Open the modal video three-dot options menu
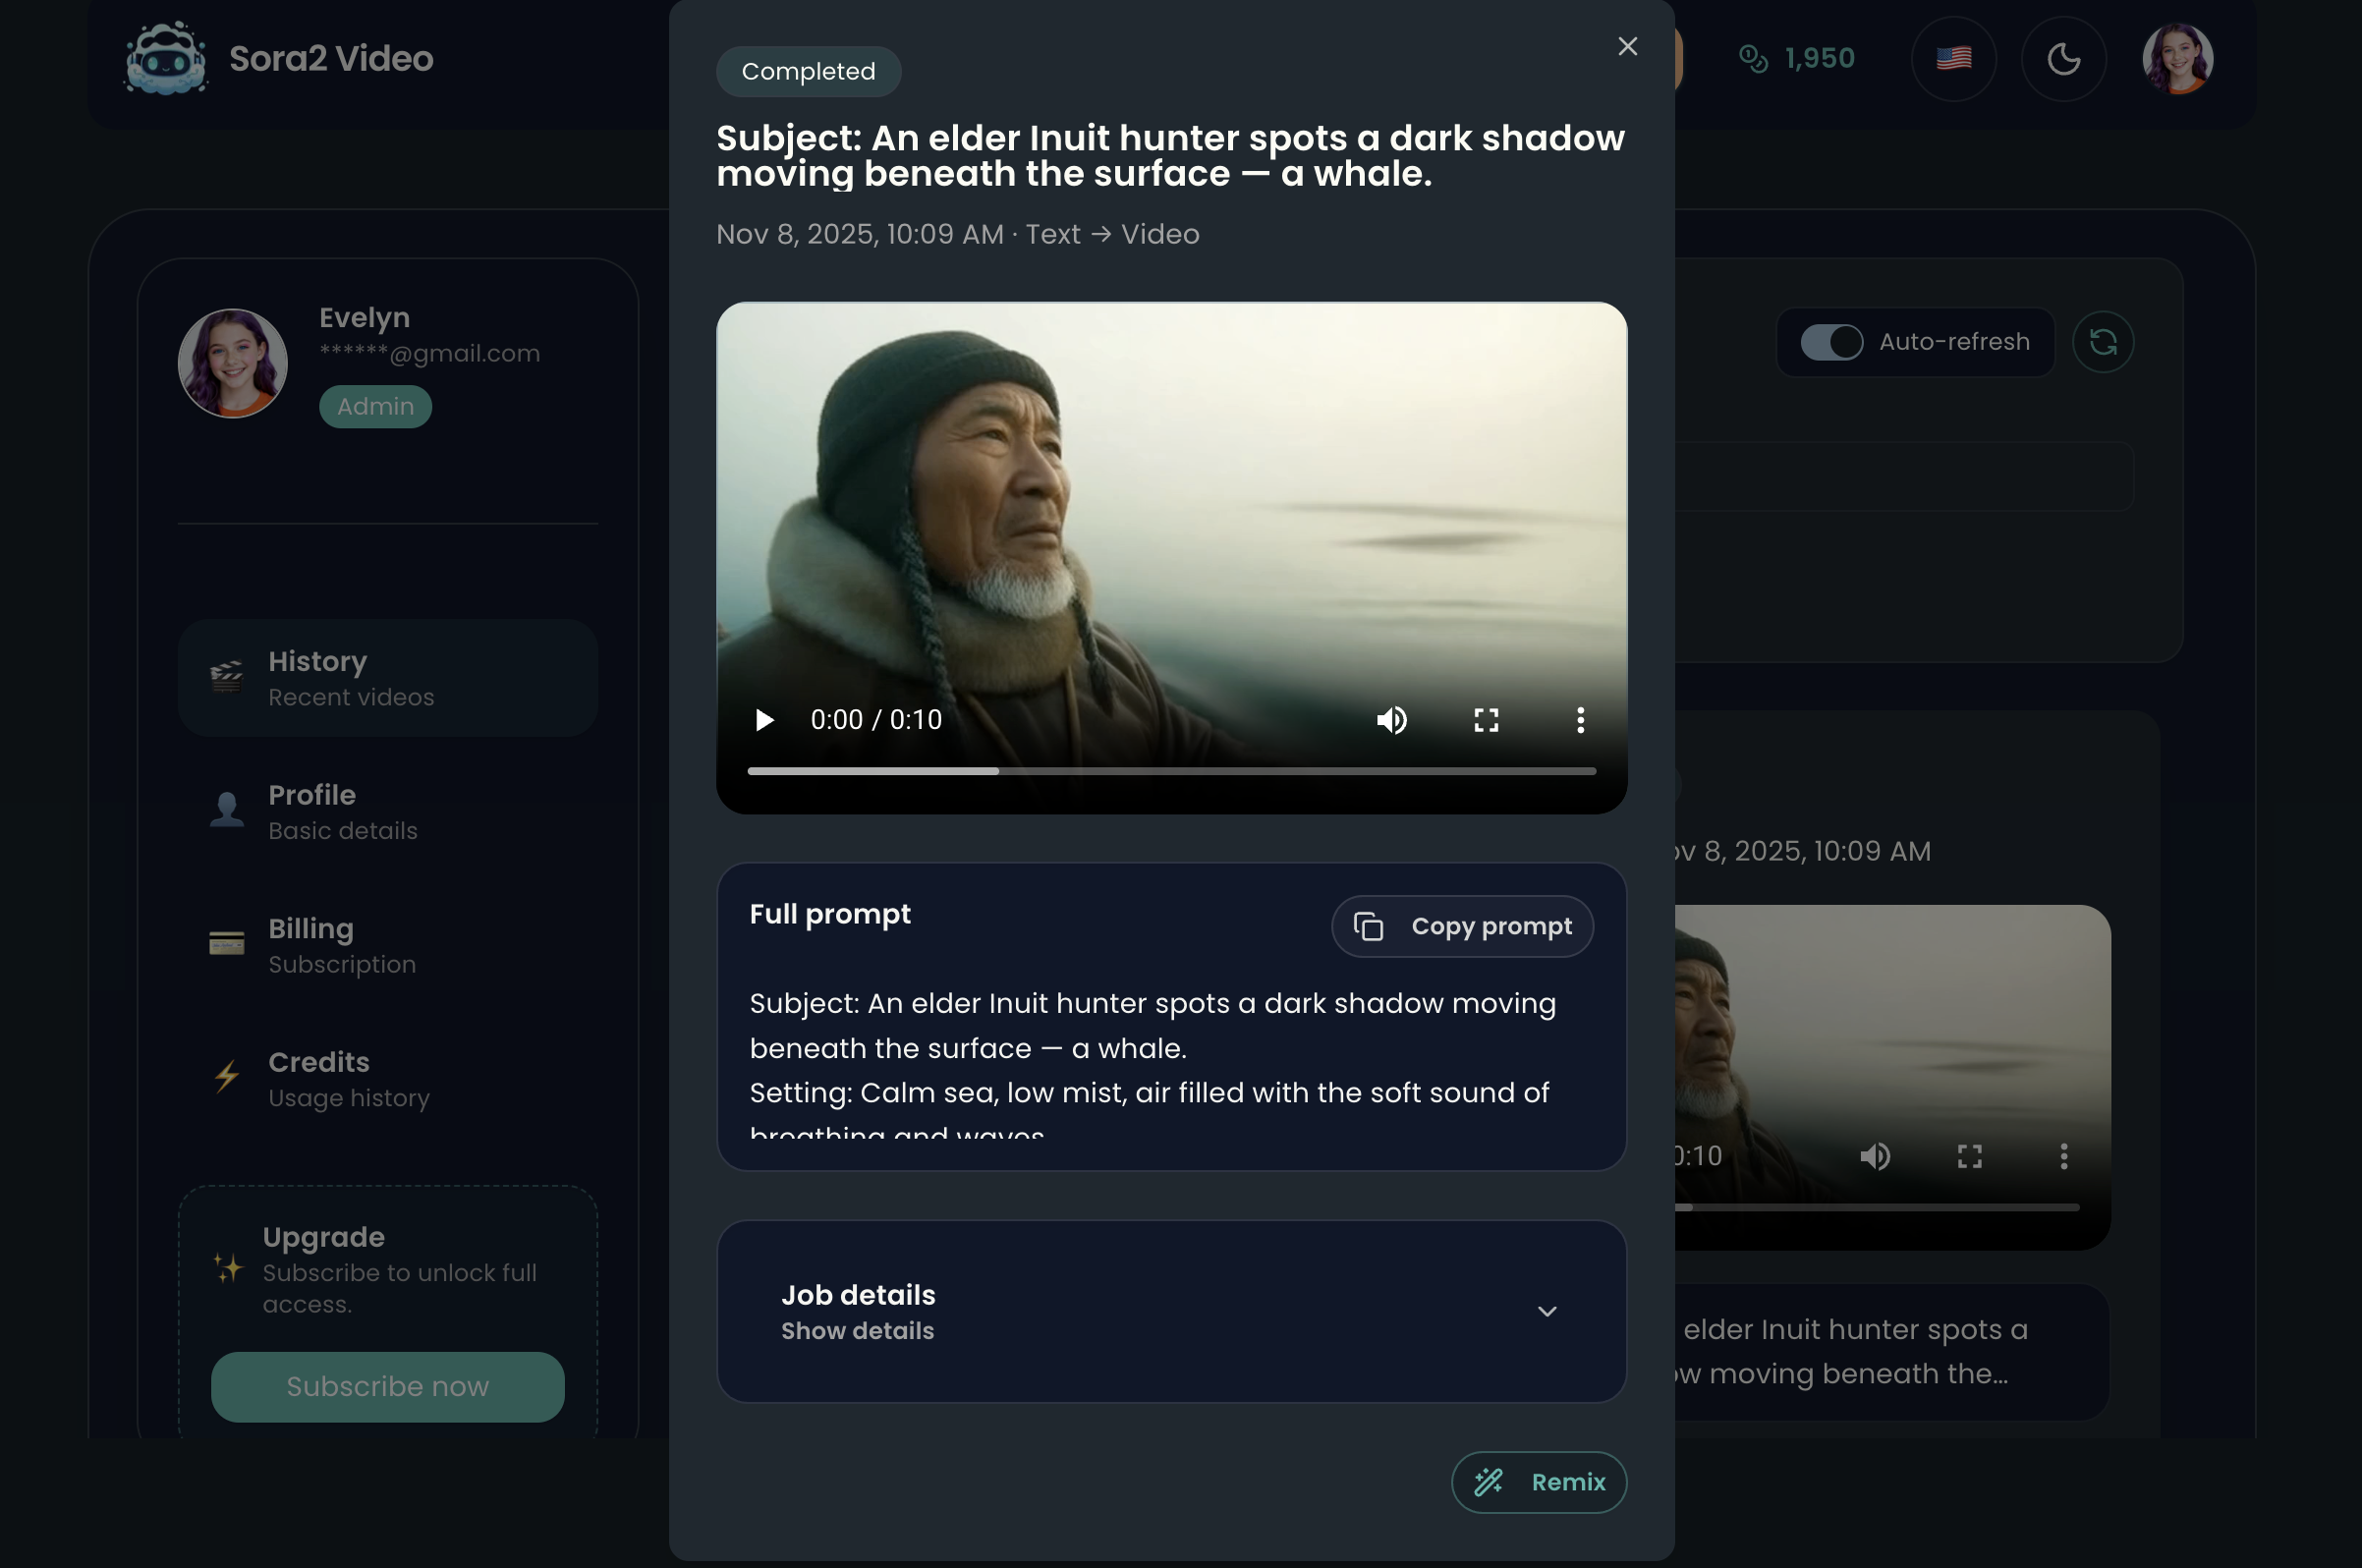2362x1568 pixels. tap(1580, 720)
